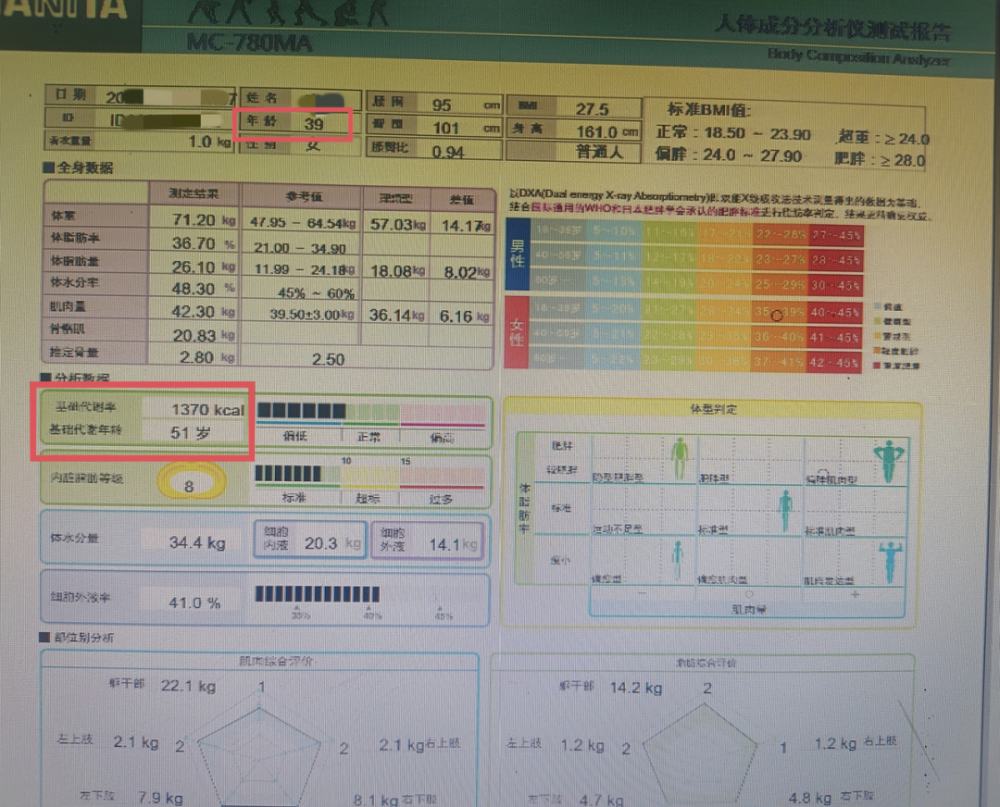
Task: Click the intracellular fluid 20.3 kg box
Action: [311, 540]
